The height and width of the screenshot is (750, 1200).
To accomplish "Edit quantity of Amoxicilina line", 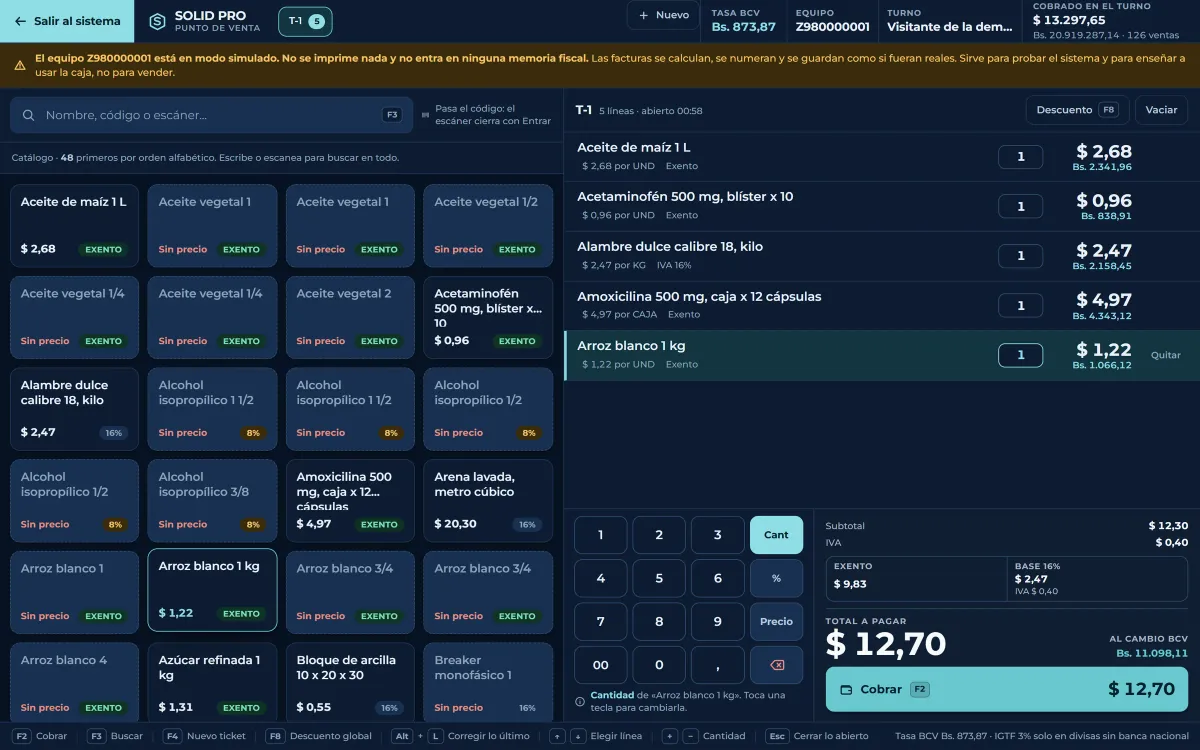I will [x=1021, y=306].
